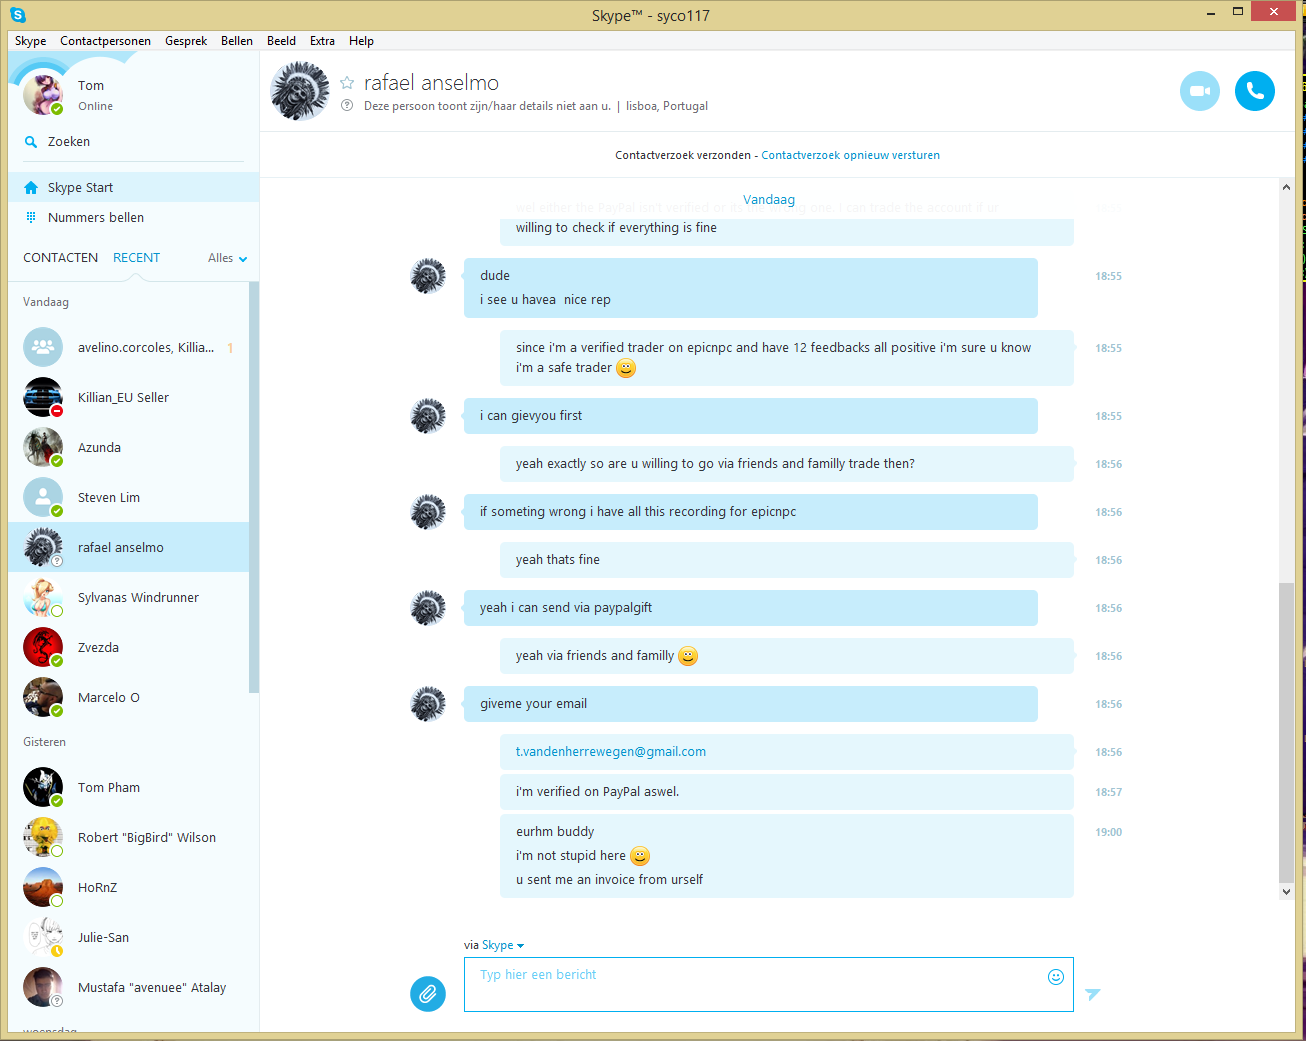Open the t.vandenherrewegen@gmail.com email link

[611, 752]
